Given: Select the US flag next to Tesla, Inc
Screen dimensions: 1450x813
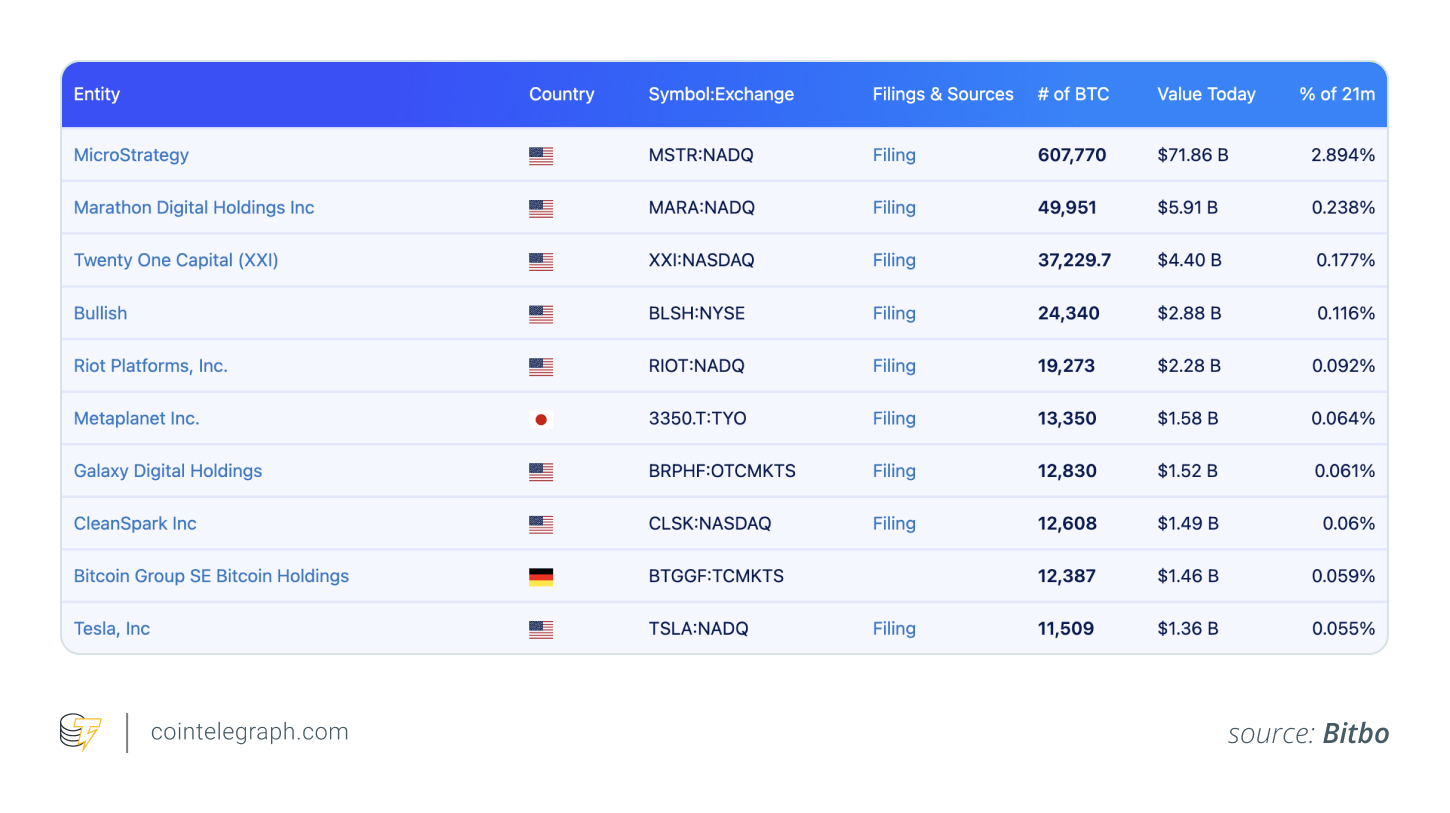Looking at the screenshot, I should pyautogui.click(x=541, y=629).
